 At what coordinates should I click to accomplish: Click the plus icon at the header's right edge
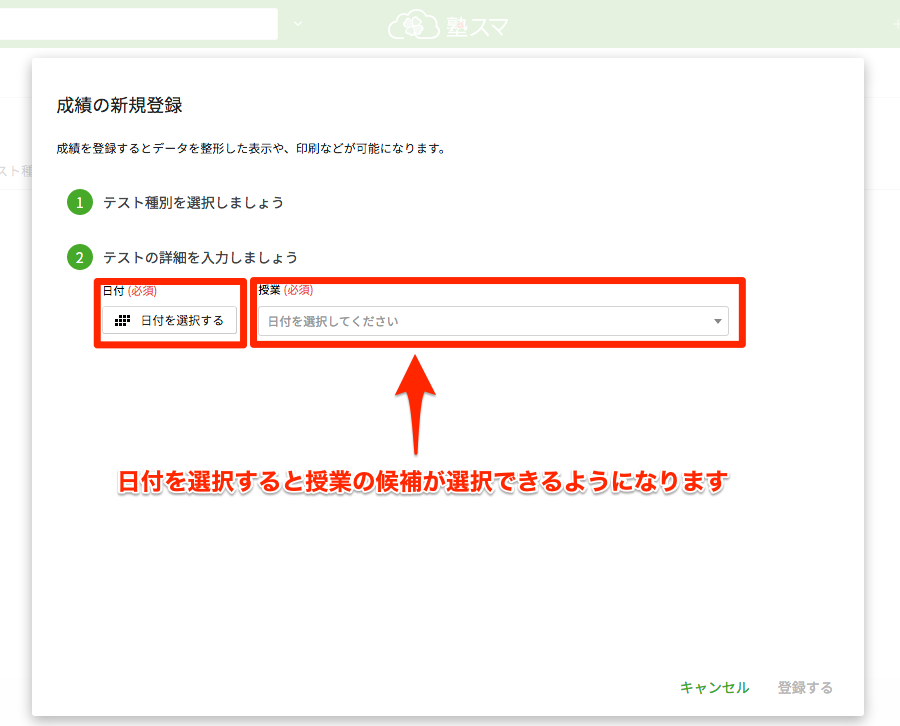[897, 24]
